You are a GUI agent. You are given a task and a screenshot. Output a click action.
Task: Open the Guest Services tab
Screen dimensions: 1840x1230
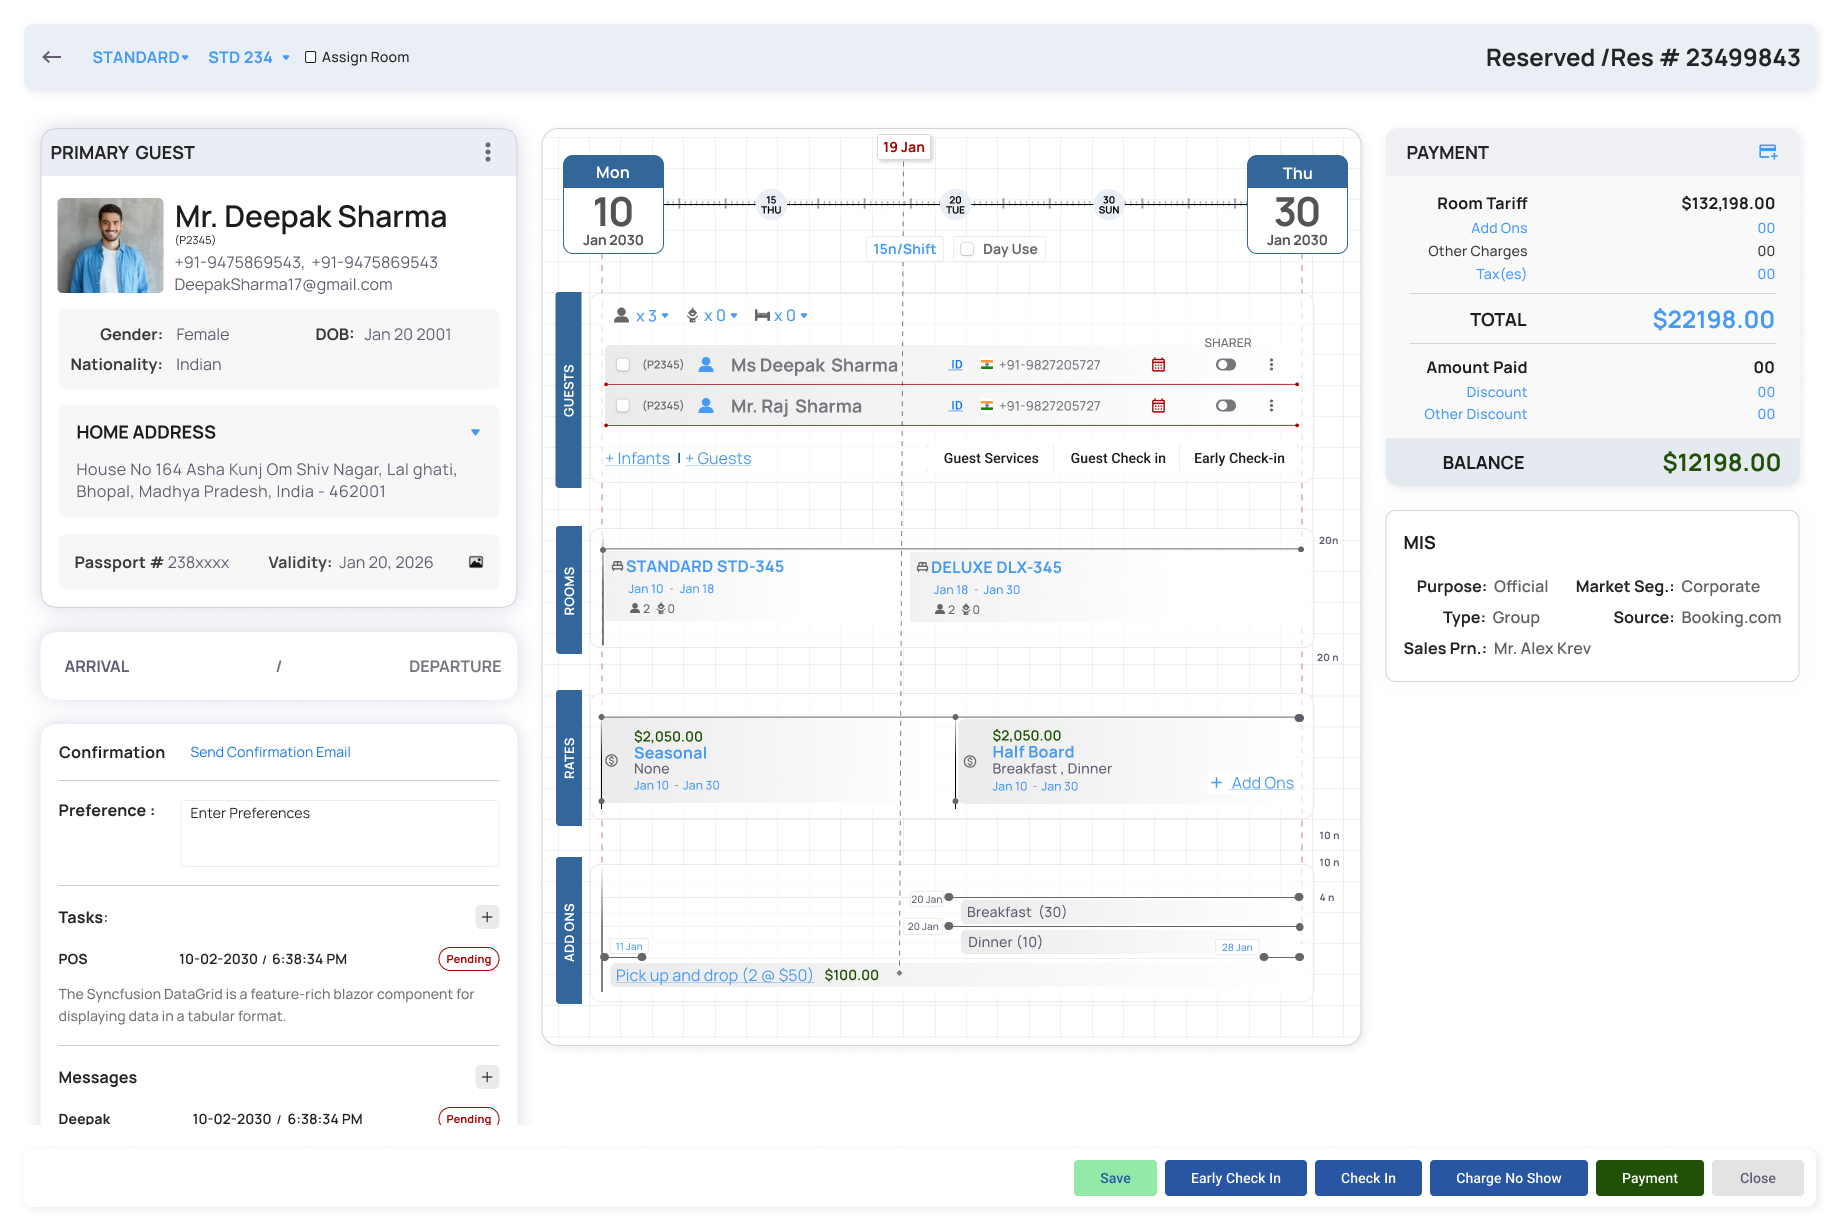[x=991, y=458]
